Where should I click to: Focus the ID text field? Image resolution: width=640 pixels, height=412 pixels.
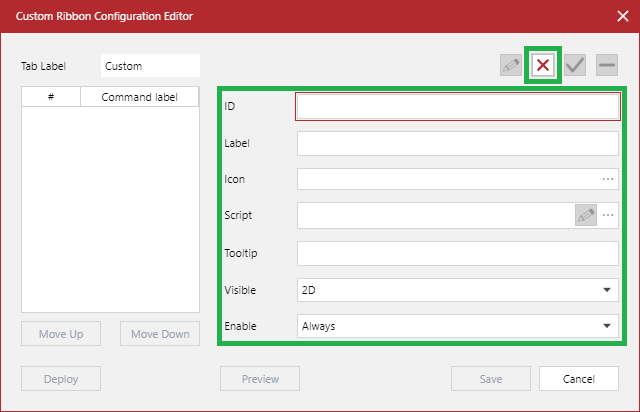(x=458, y=106)
